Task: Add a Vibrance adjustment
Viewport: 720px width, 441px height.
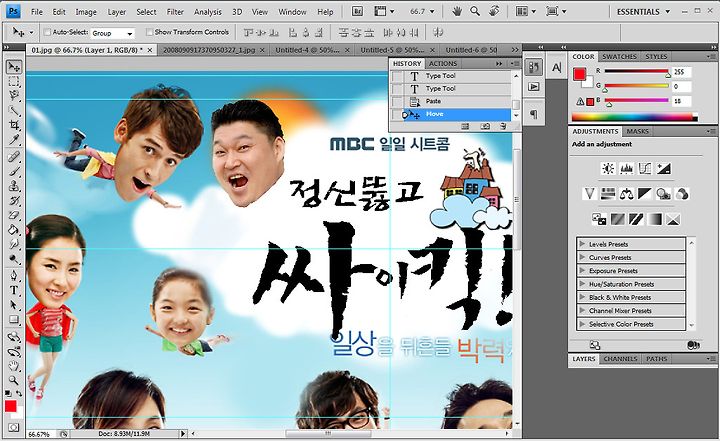Action: pyautogui.click(x=589, y=193)
